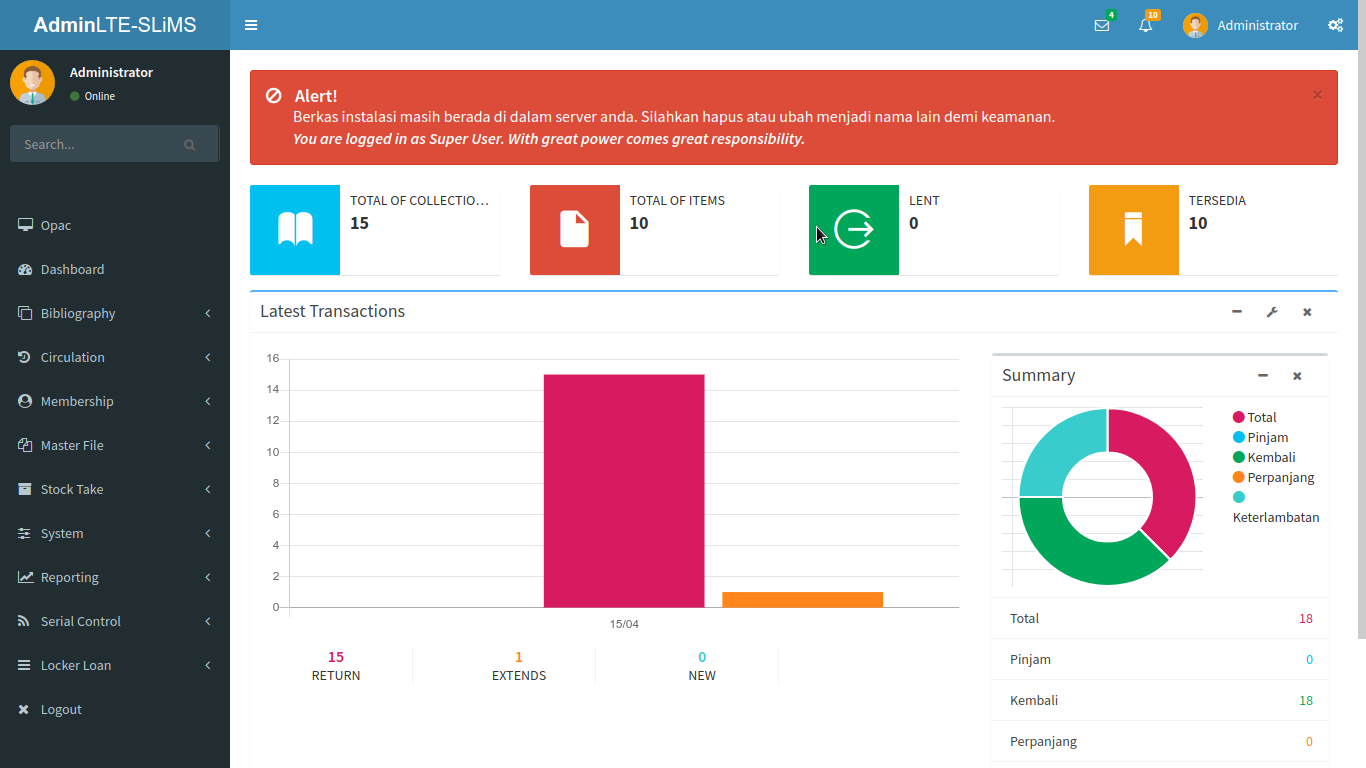Open the notifications bell icon
The height and width of the screenshot is (768, 1366).
1146,26
